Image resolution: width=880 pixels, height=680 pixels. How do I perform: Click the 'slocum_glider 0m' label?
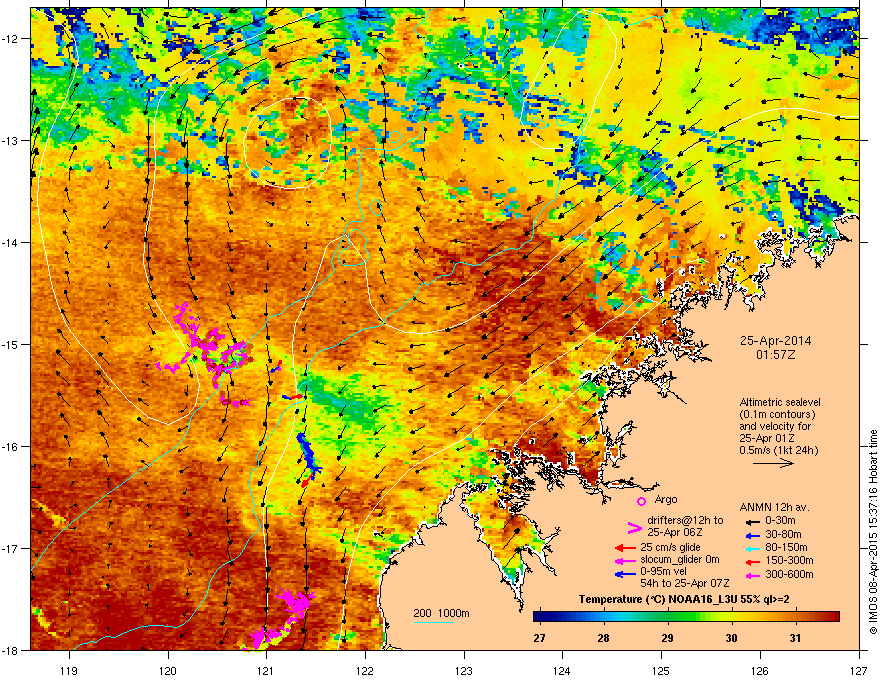(x=680, y=560)
